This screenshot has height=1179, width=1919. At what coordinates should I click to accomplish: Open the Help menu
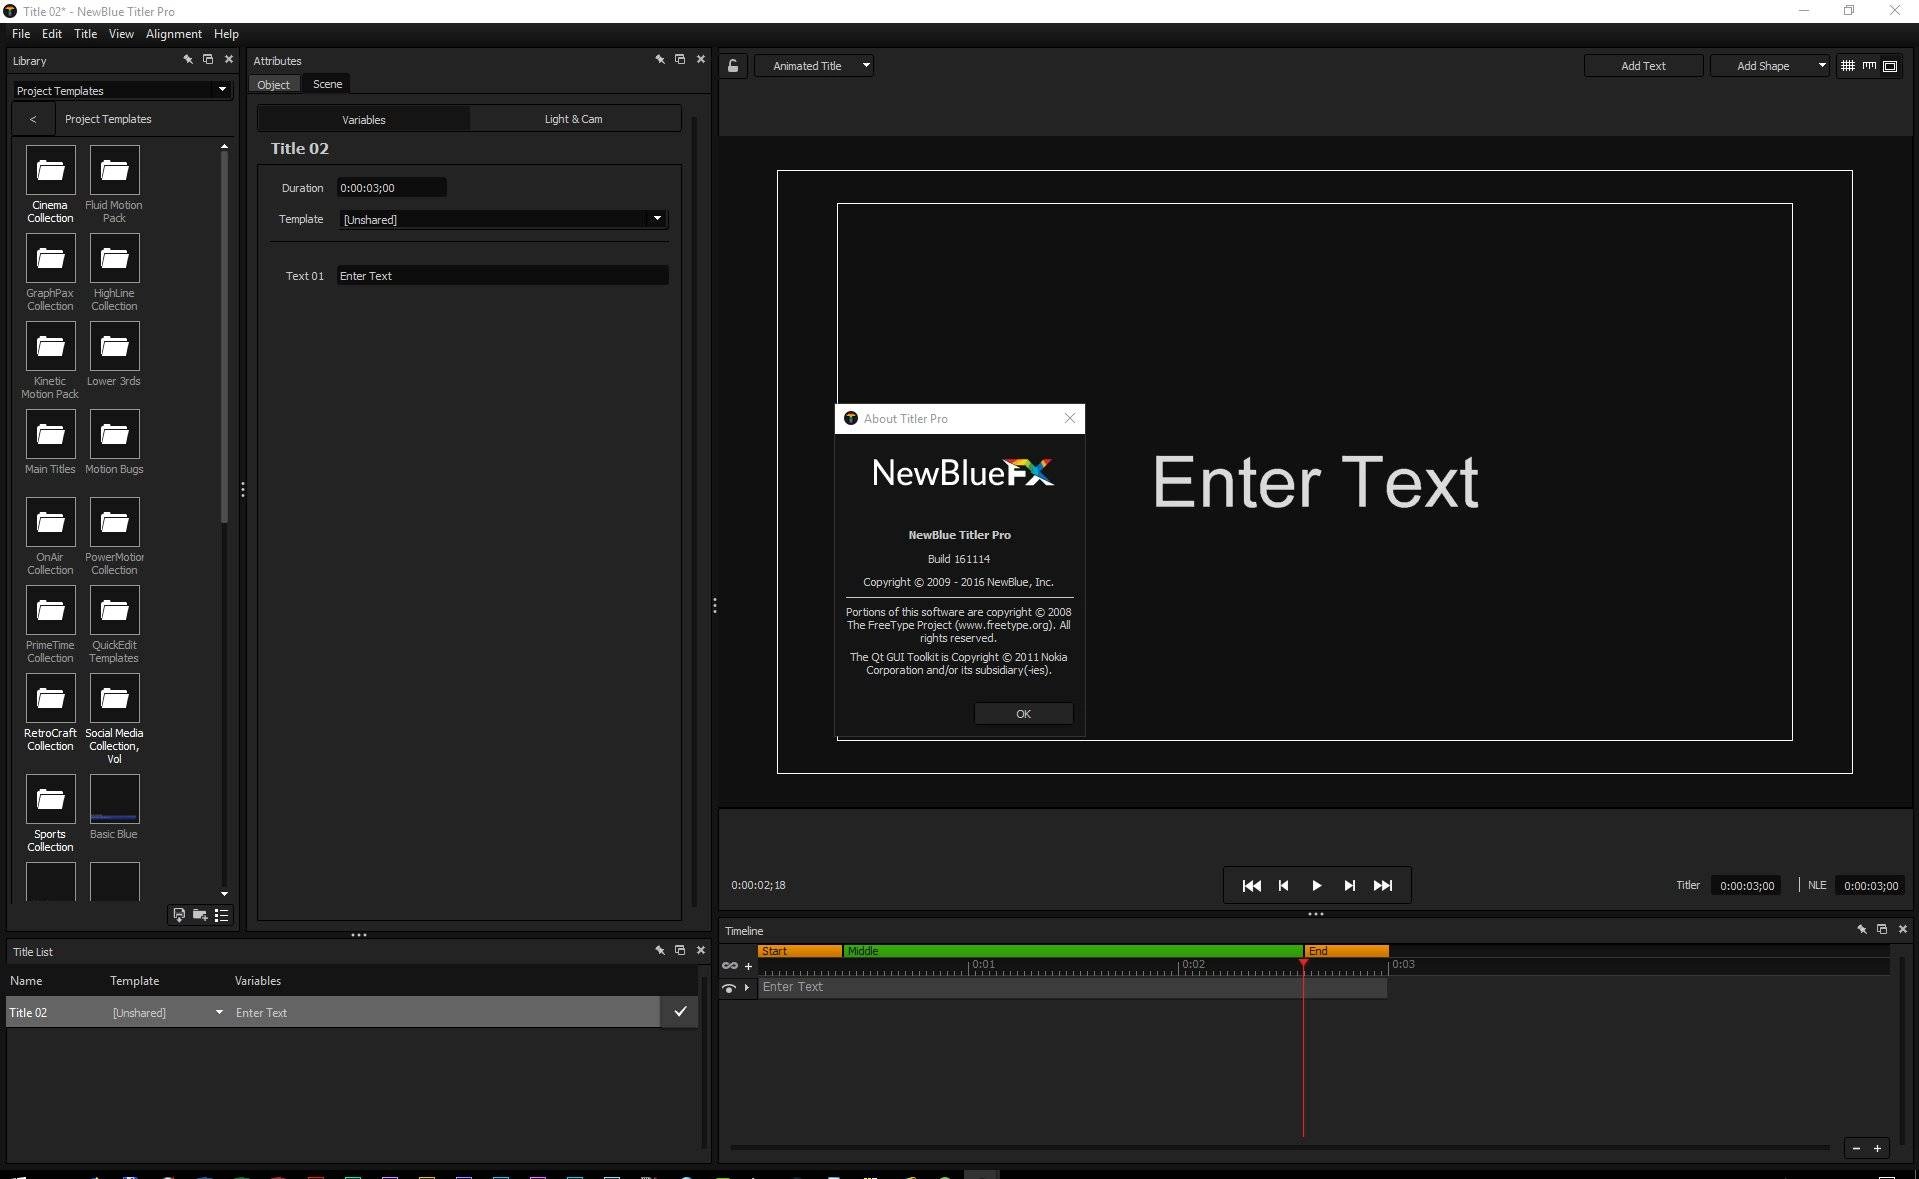point(226,34)
